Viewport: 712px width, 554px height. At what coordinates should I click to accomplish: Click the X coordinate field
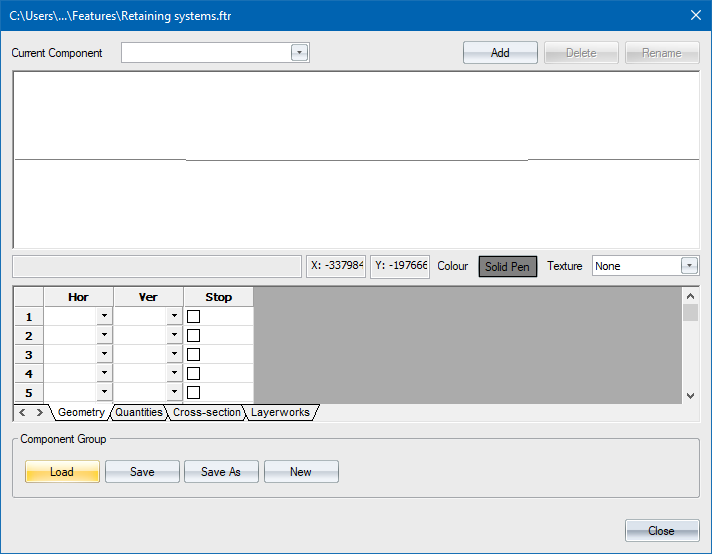[336, 266]
